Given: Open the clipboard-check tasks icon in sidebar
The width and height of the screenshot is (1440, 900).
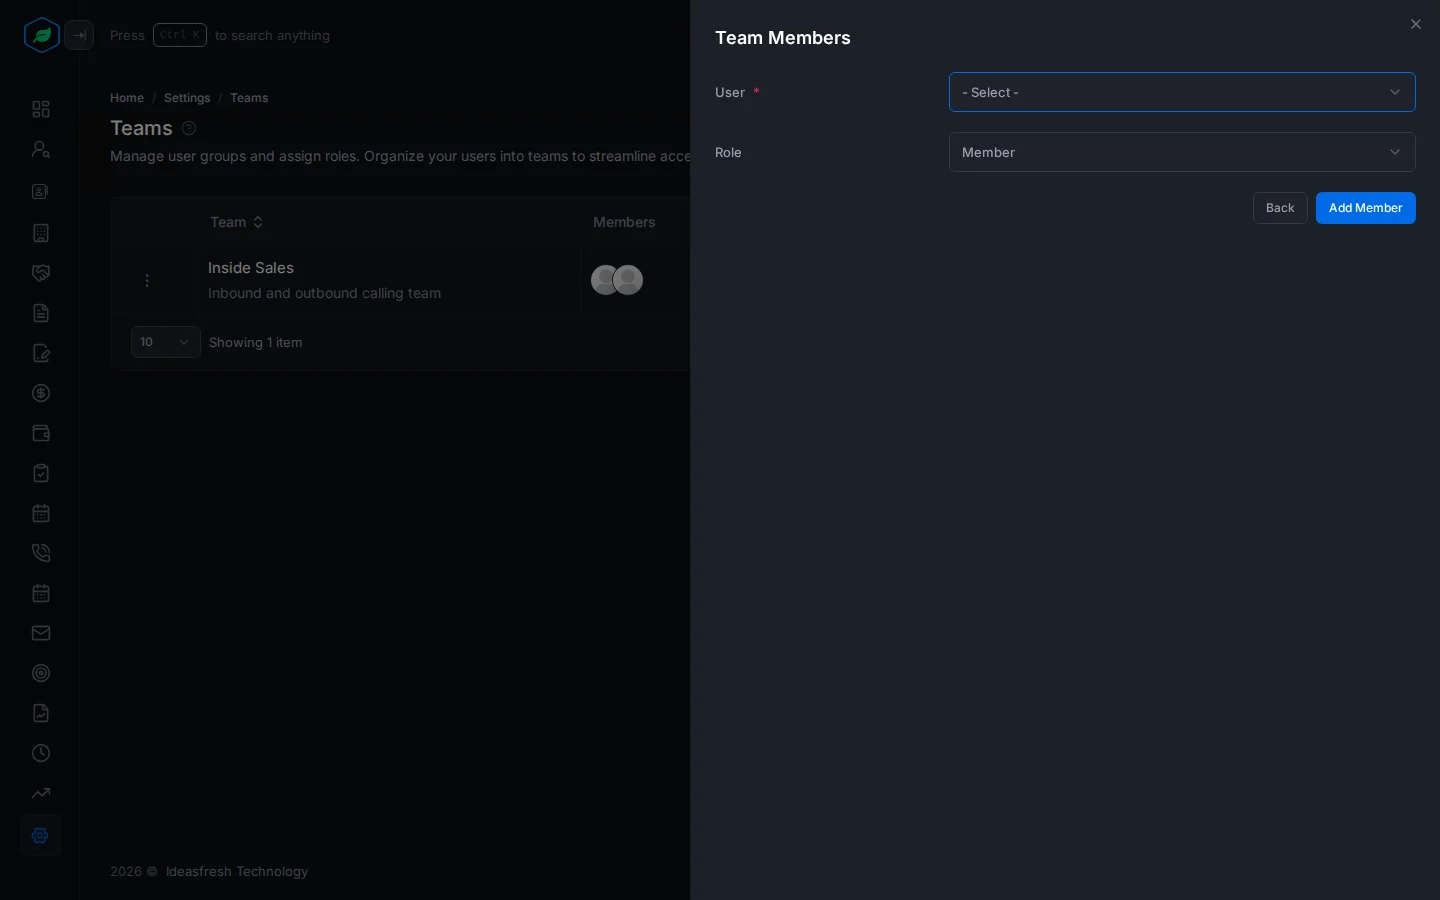Looking at the screenshot, I should [41, 473].
